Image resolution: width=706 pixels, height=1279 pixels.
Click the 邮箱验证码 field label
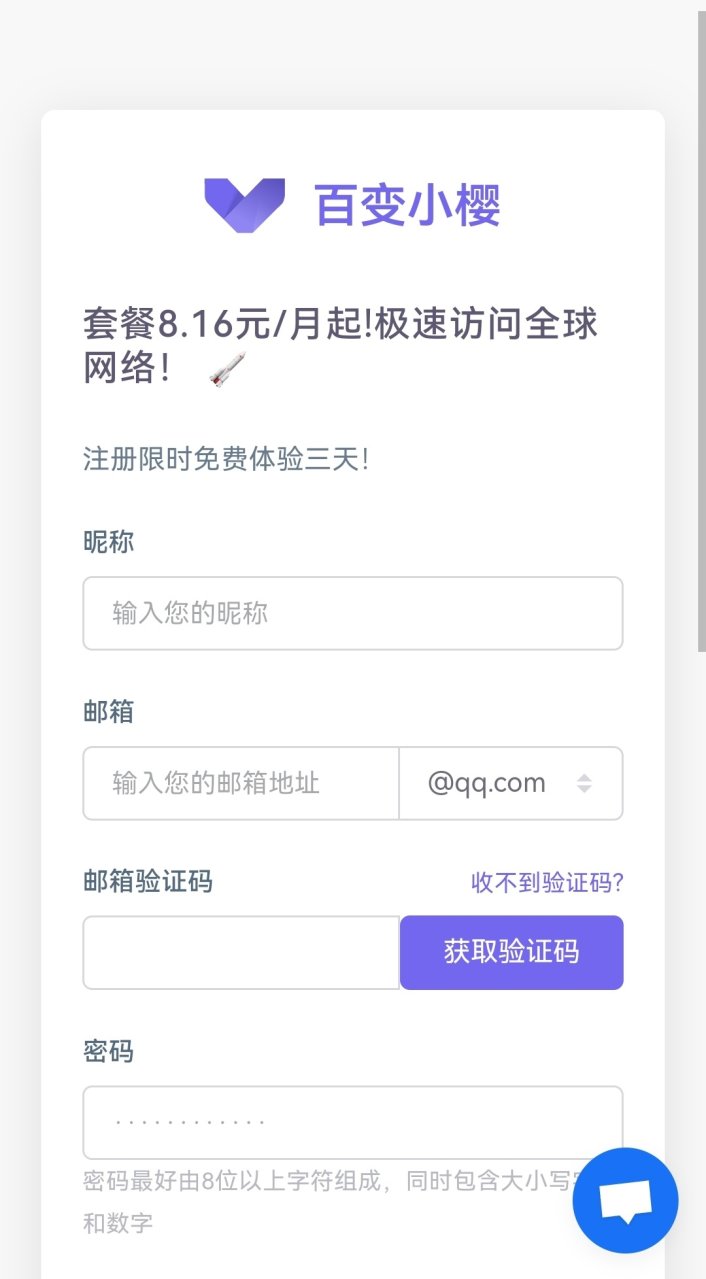click(x=147, y=882)
